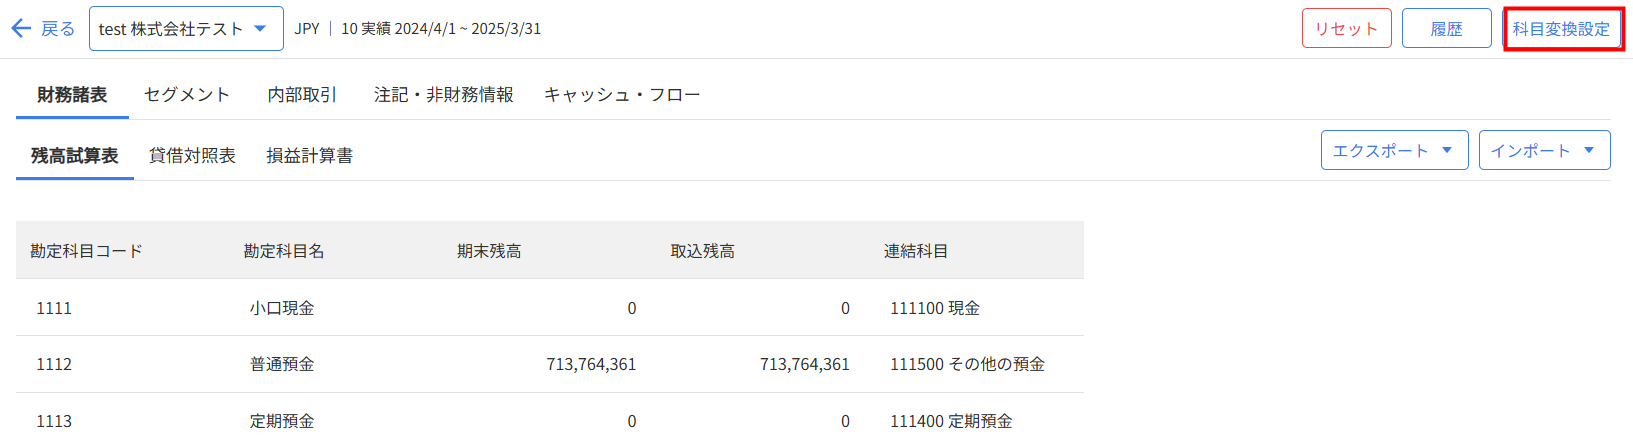Viewport: 1633px width, 439px height.
Task: Switch to the 貸借対照表 sub-tab
Action: [x=192, y=156]
